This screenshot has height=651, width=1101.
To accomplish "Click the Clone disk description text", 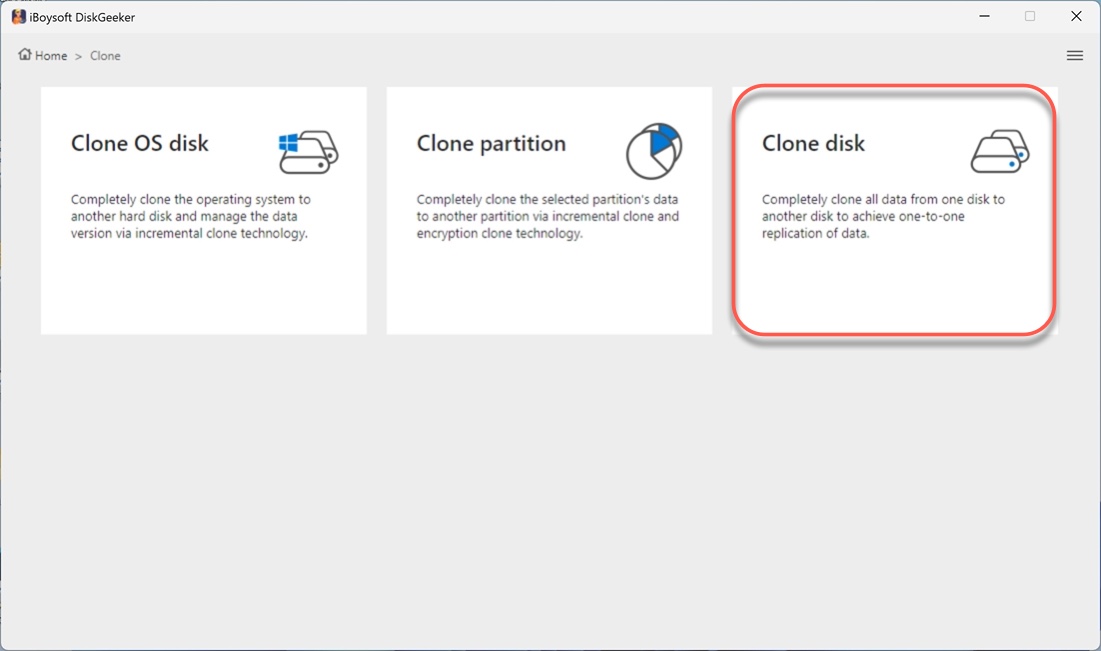I will coord(885,216).
